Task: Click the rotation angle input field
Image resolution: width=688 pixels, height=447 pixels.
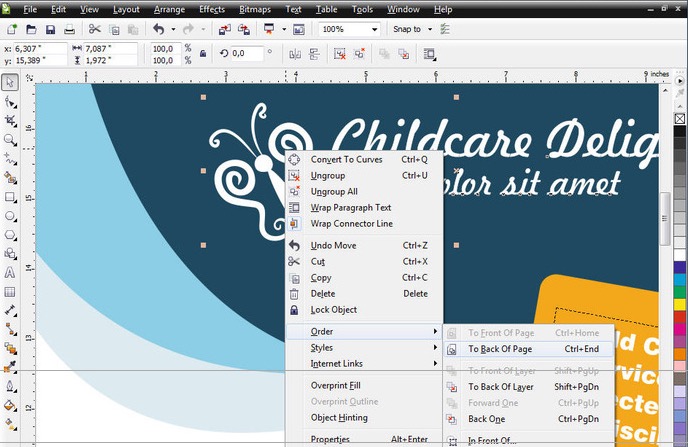Action: coord(245,54)
